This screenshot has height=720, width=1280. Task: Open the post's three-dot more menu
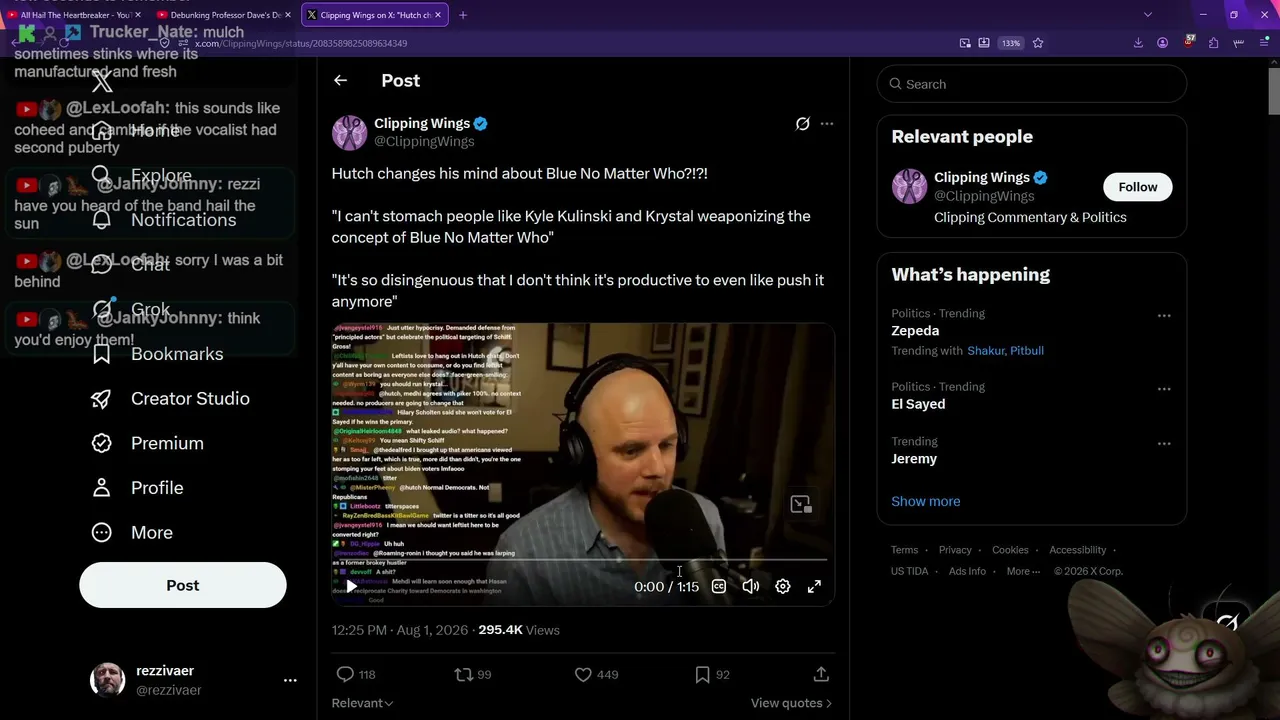[827, 124]
